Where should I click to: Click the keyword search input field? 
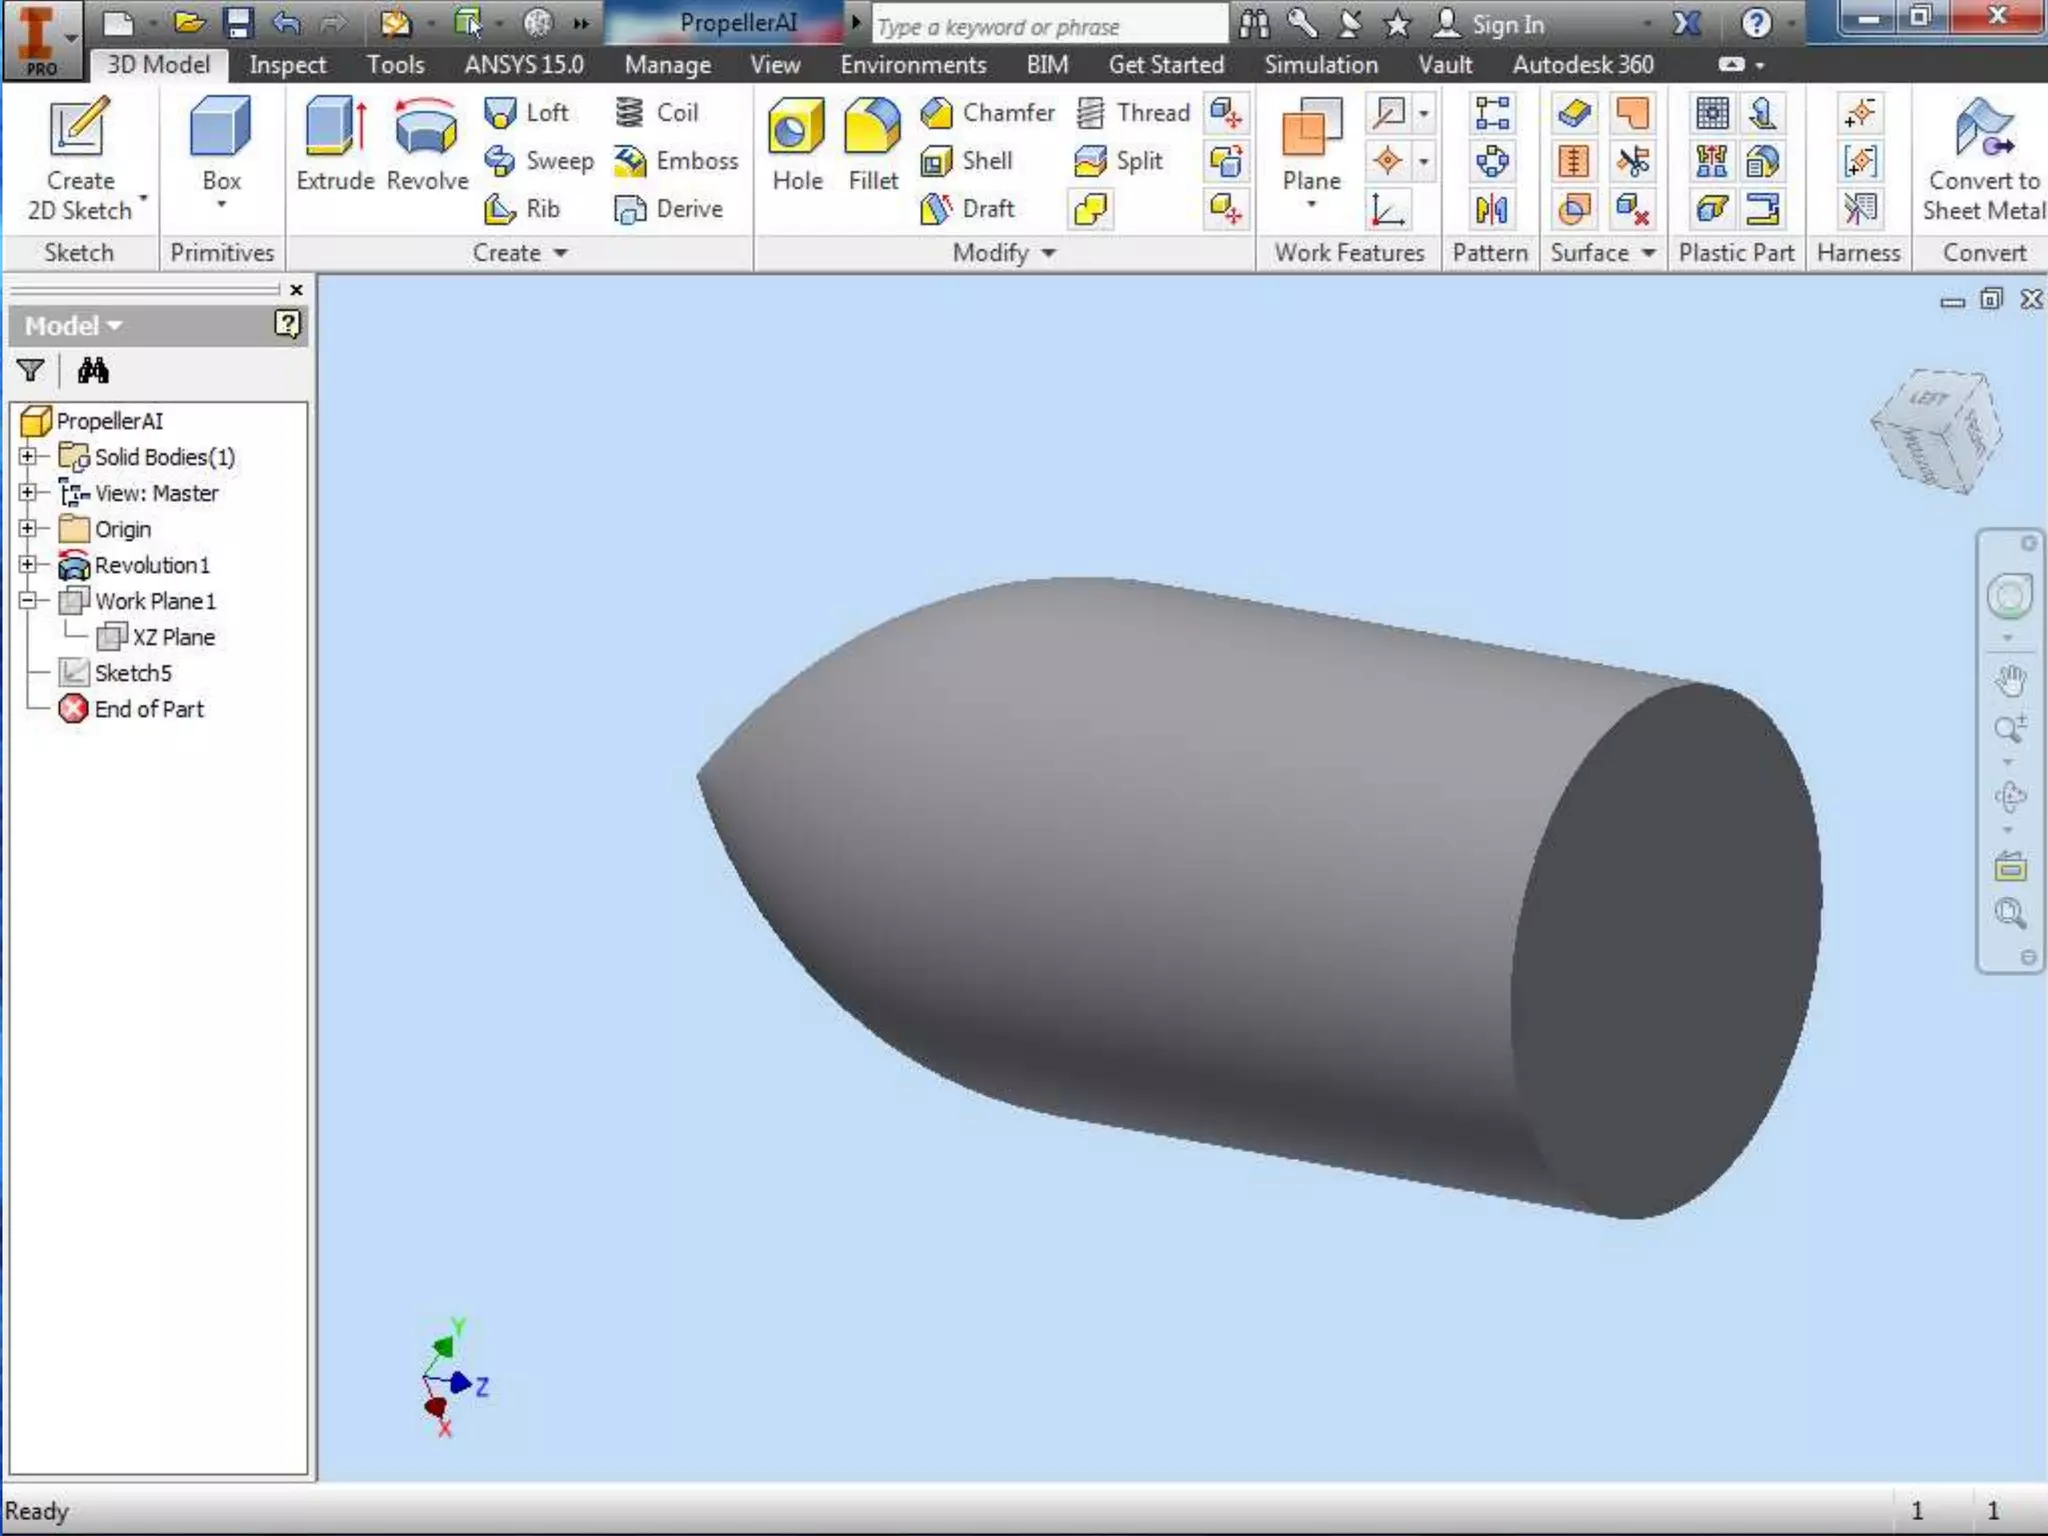1048,26
